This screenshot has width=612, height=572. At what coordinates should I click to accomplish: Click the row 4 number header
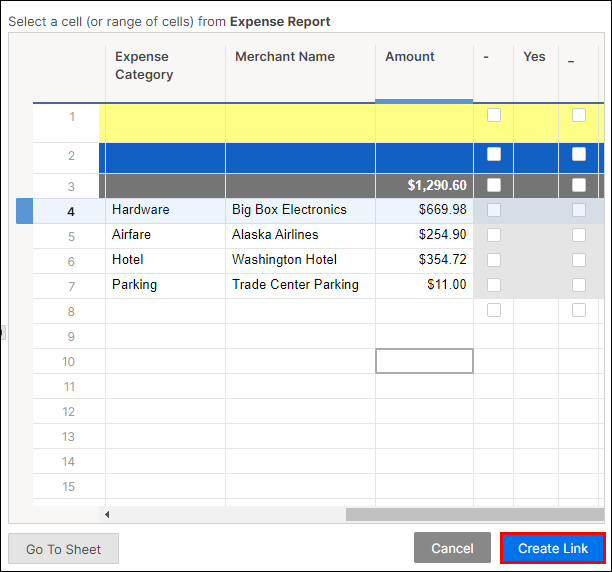[x=70, y=211]
